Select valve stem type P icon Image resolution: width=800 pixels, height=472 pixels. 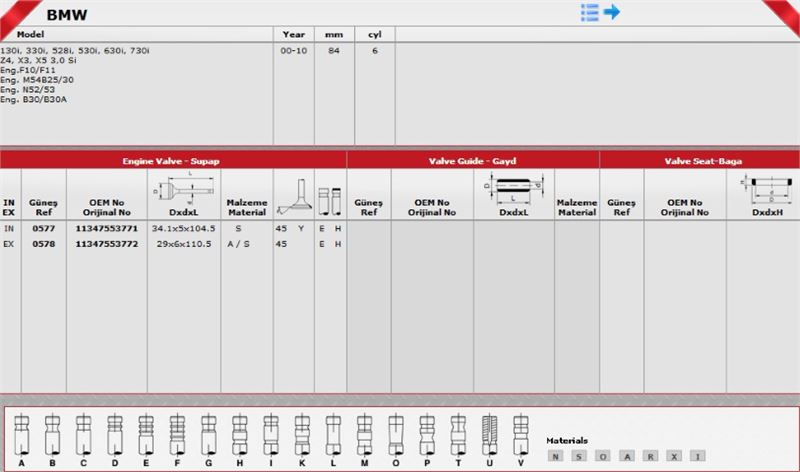(x=427, y=435)
